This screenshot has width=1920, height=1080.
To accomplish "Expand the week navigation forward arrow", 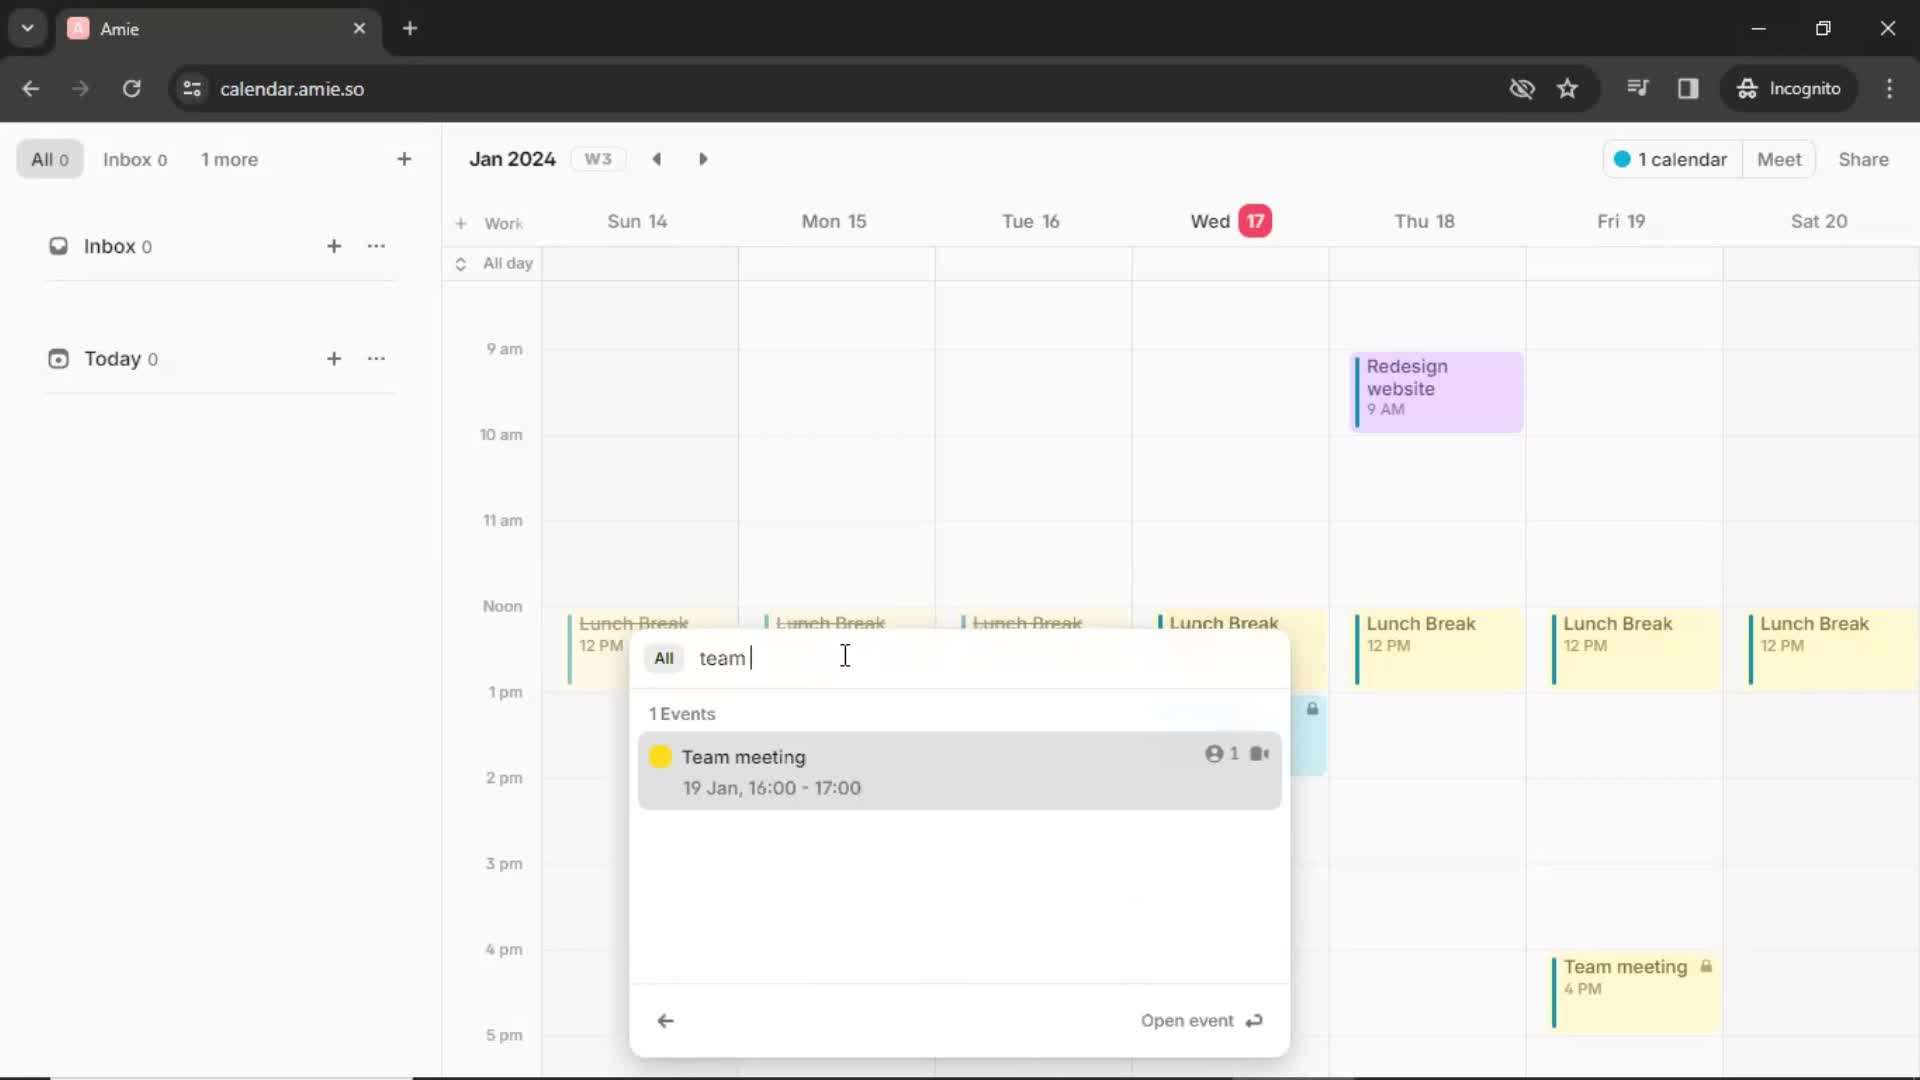I will [705, 158].
